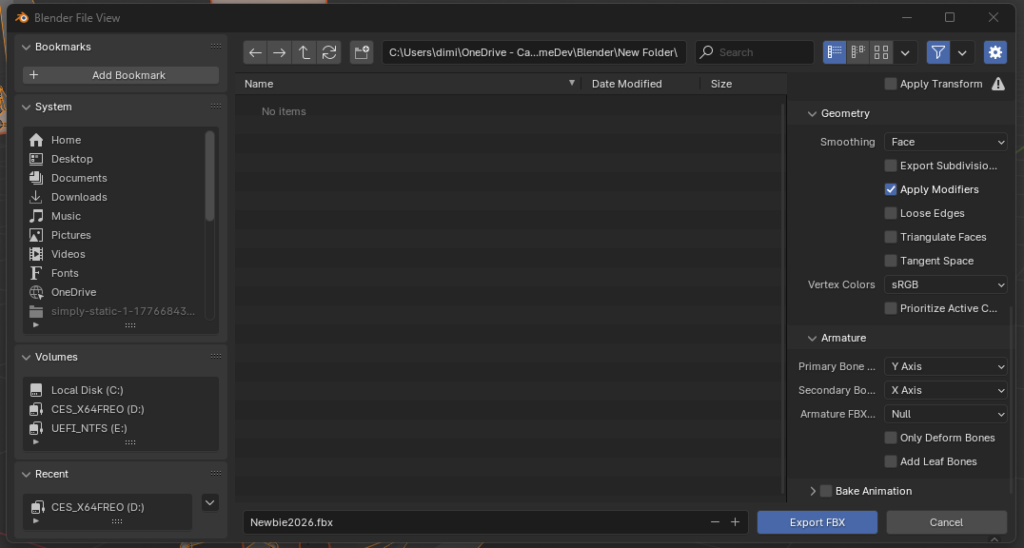Open the Vertex Colors sRGB dropdown
Screen dimensions: 1024x548
(945, 285)
